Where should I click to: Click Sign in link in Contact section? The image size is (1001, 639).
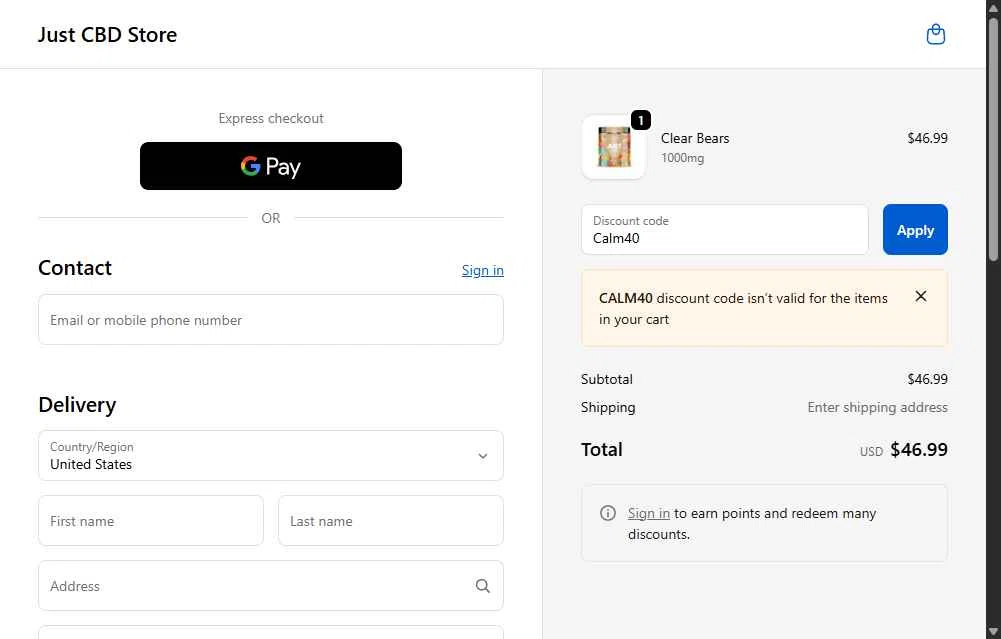click(482, 270)
